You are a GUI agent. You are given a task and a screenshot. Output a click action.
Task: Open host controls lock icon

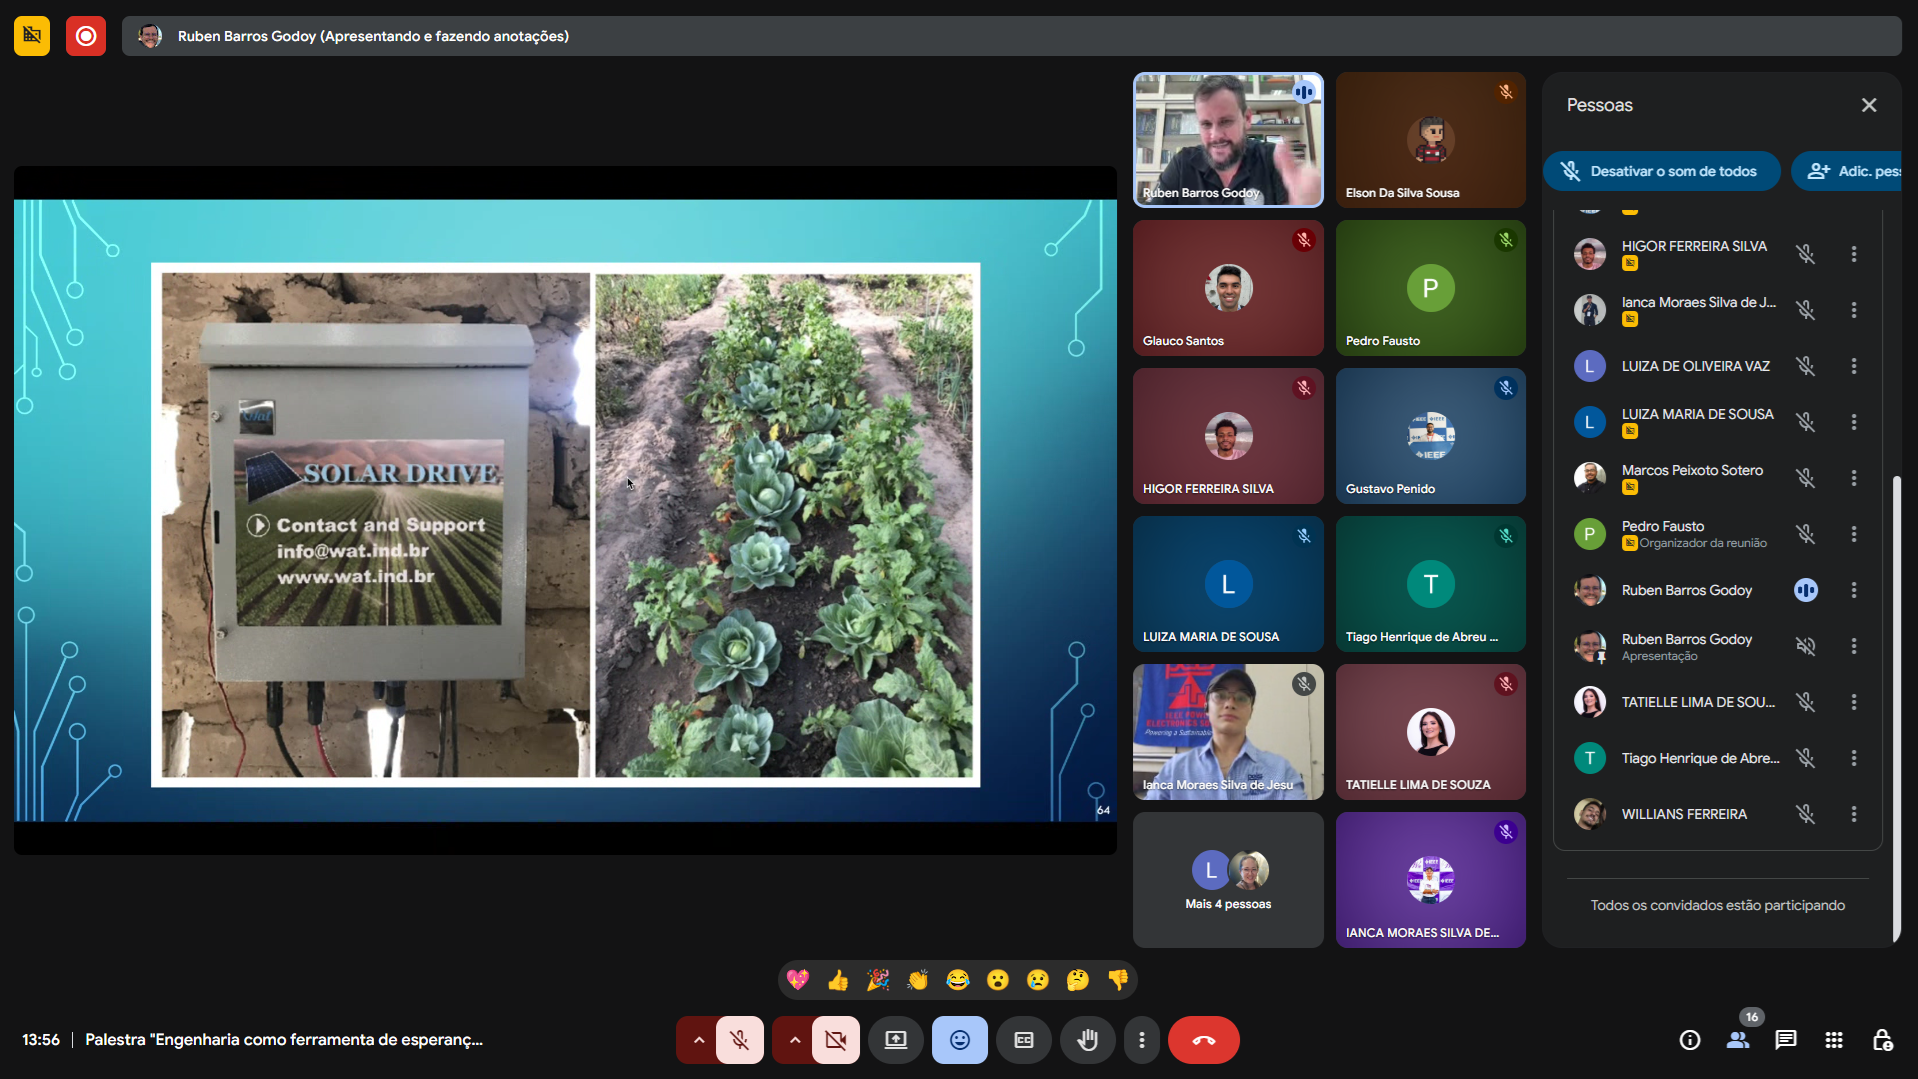(x=1881, y=1040)
